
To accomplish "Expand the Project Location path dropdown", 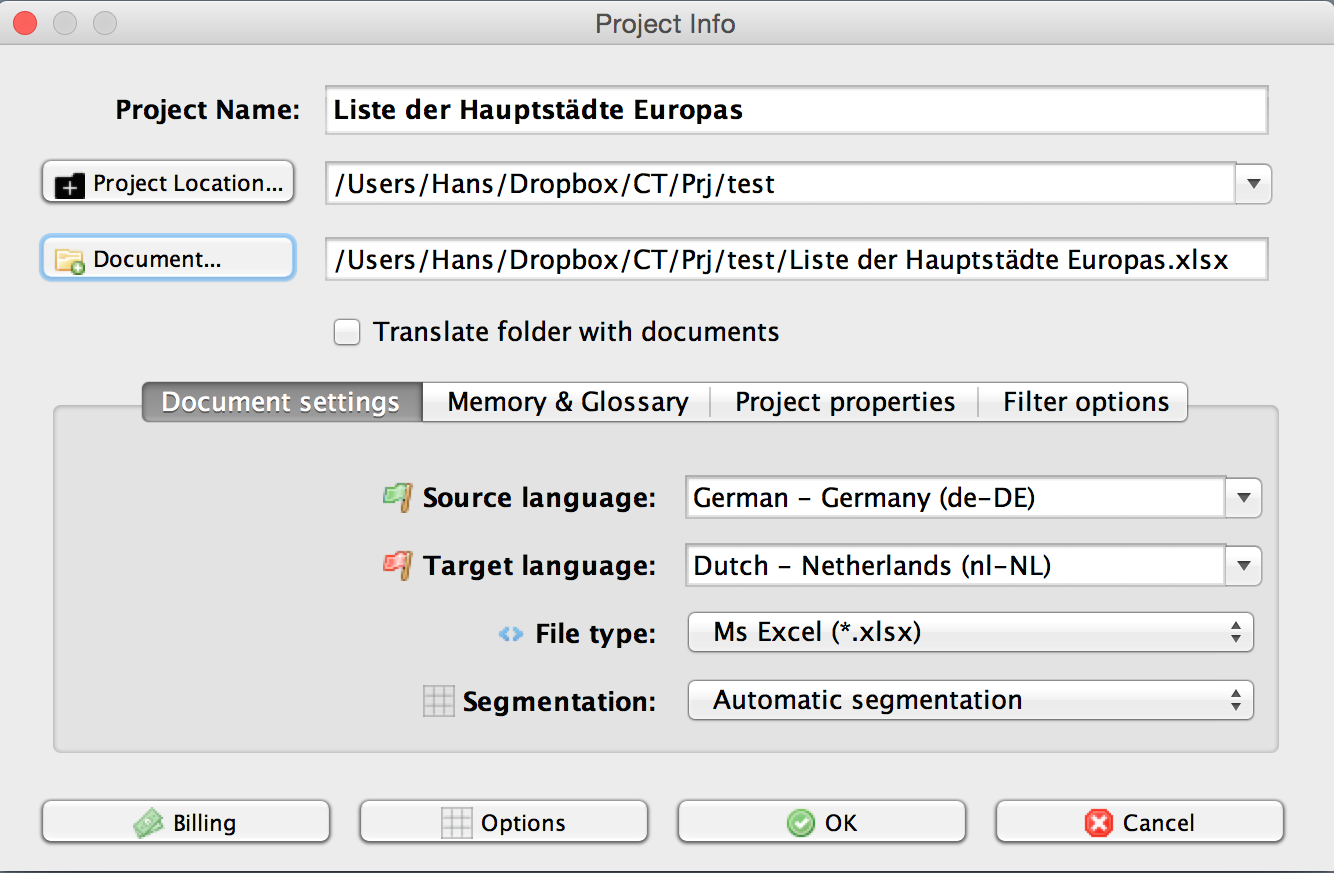I will click(x=1253, y=184).
